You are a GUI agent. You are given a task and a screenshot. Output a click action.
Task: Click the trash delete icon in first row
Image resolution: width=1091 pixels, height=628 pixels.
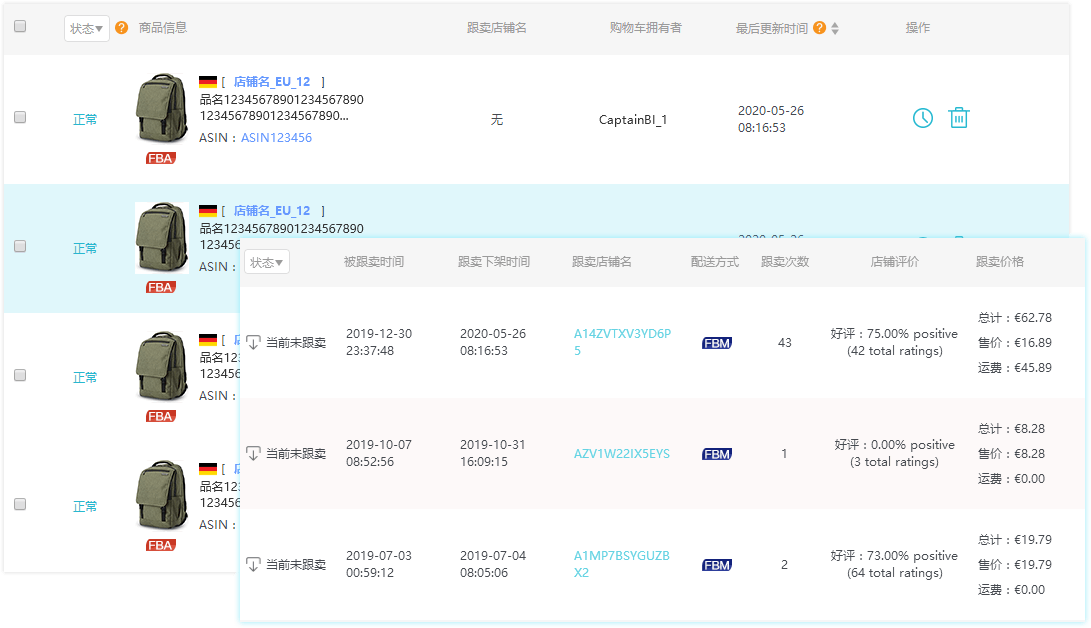click(958, 118)
